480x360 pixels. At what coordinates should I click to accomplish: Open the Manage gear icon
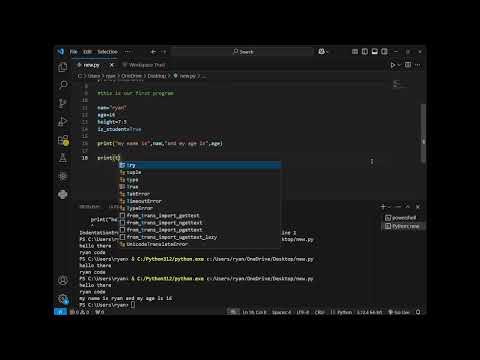63,299
